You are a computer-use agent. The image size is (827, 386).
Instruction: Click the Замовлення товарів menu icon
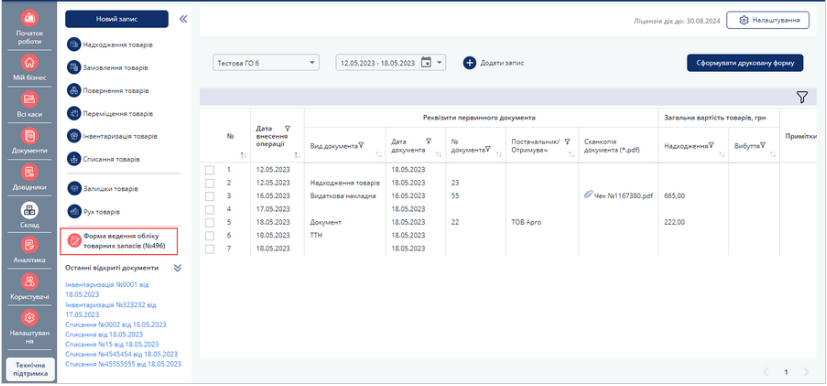(x=73, y=67)
